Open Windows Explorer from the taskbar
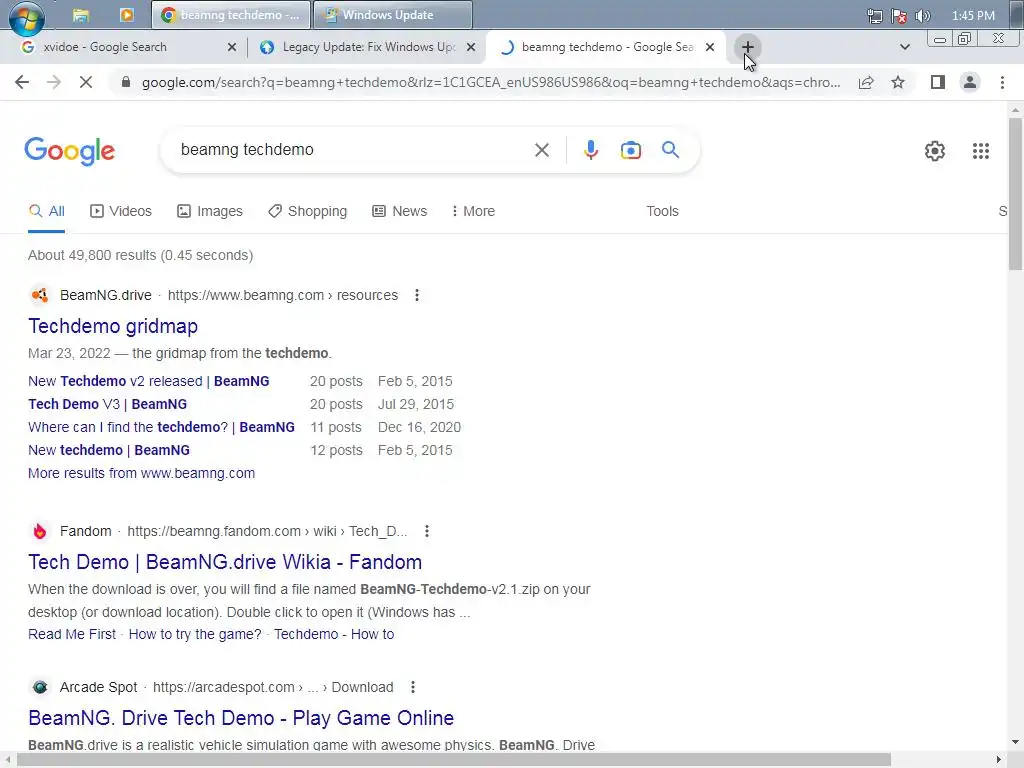The height and width of the screenshot is (768, 1024). (81, 15)
